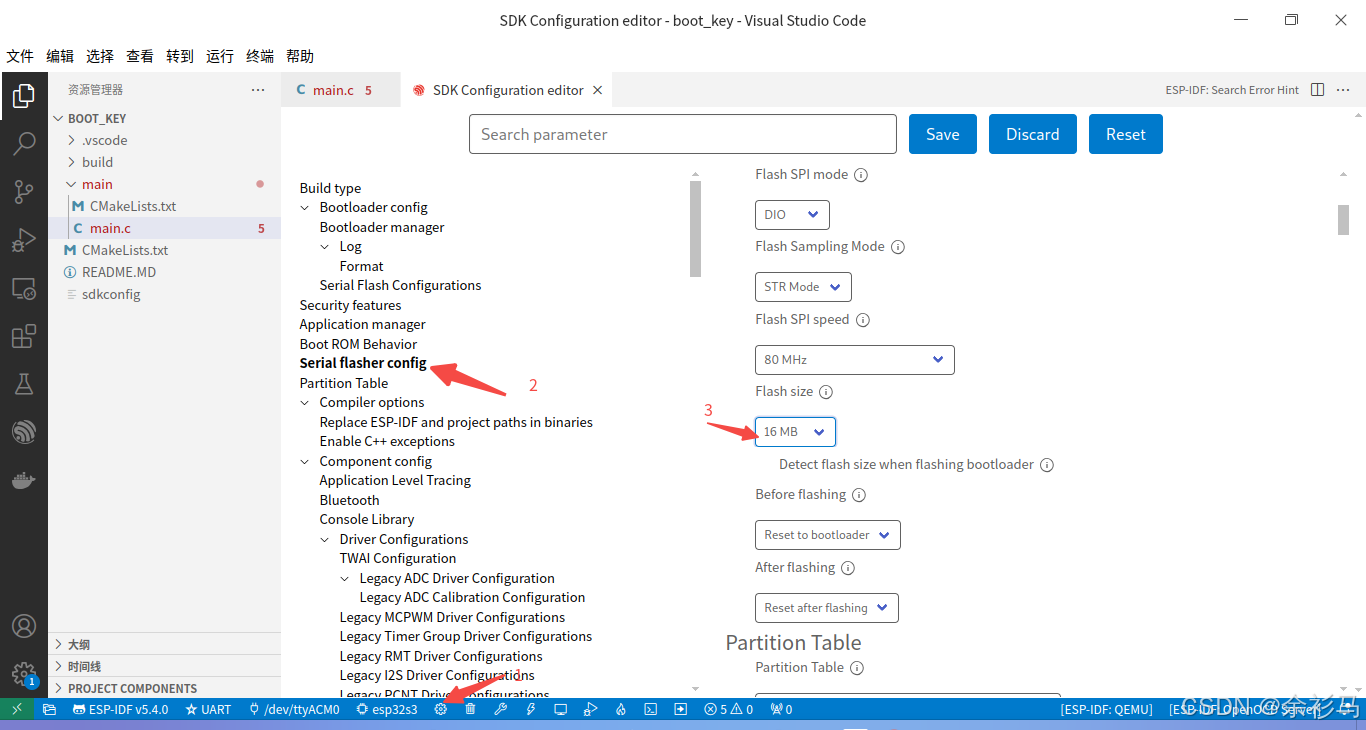
Task: Collapse the Compiler options tree node
Action: click(305, 403)
